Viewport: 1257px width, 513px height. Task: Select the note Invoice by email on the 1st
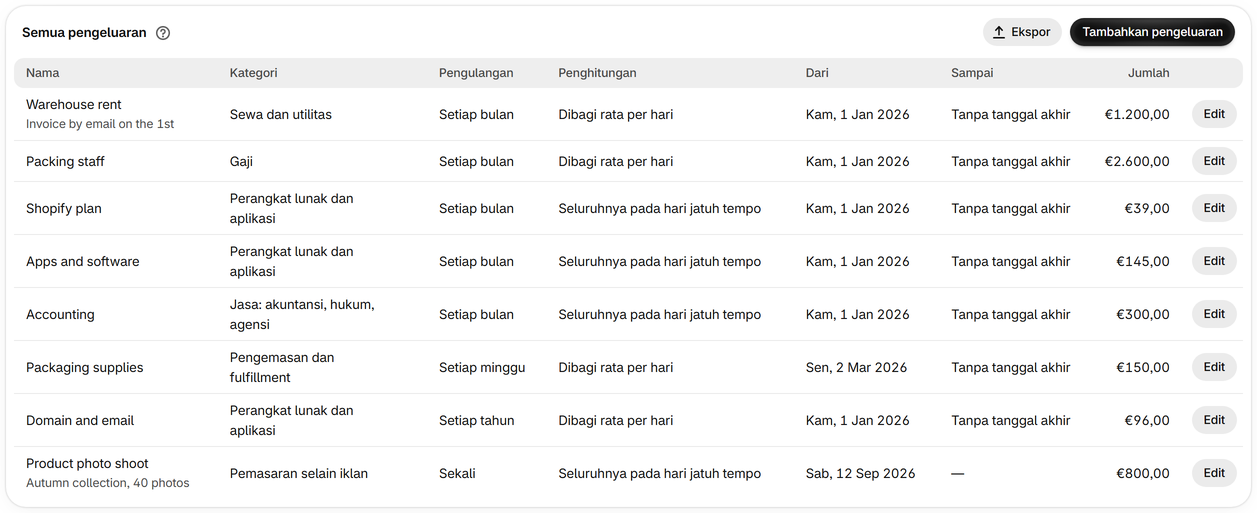coord(100,124)
